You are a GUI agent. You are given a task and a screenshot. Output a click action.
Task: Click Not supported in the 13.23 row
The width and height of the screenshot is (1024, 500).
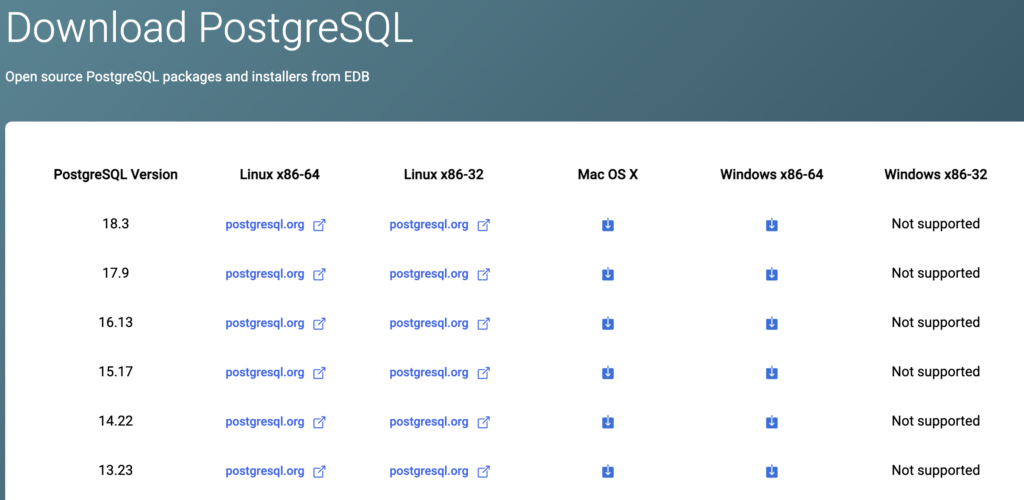[936, 470]
